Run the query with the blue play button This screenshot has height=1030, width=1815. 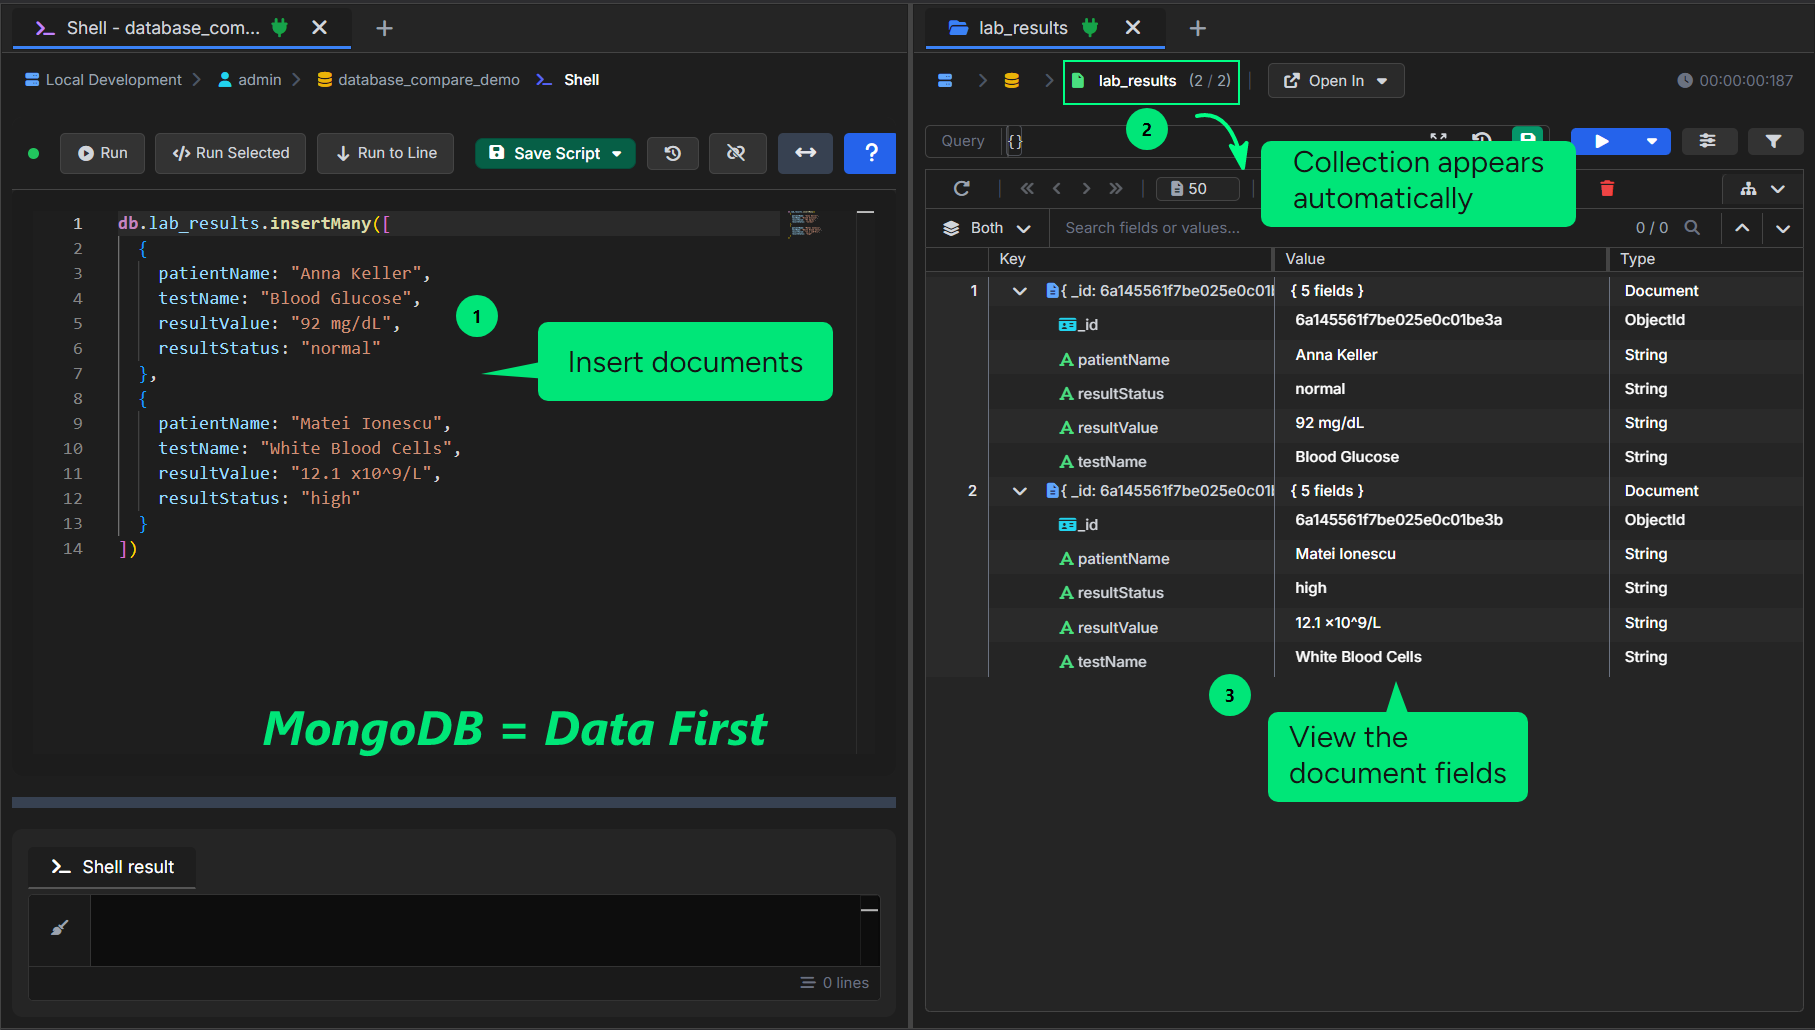pos(1602,141)
